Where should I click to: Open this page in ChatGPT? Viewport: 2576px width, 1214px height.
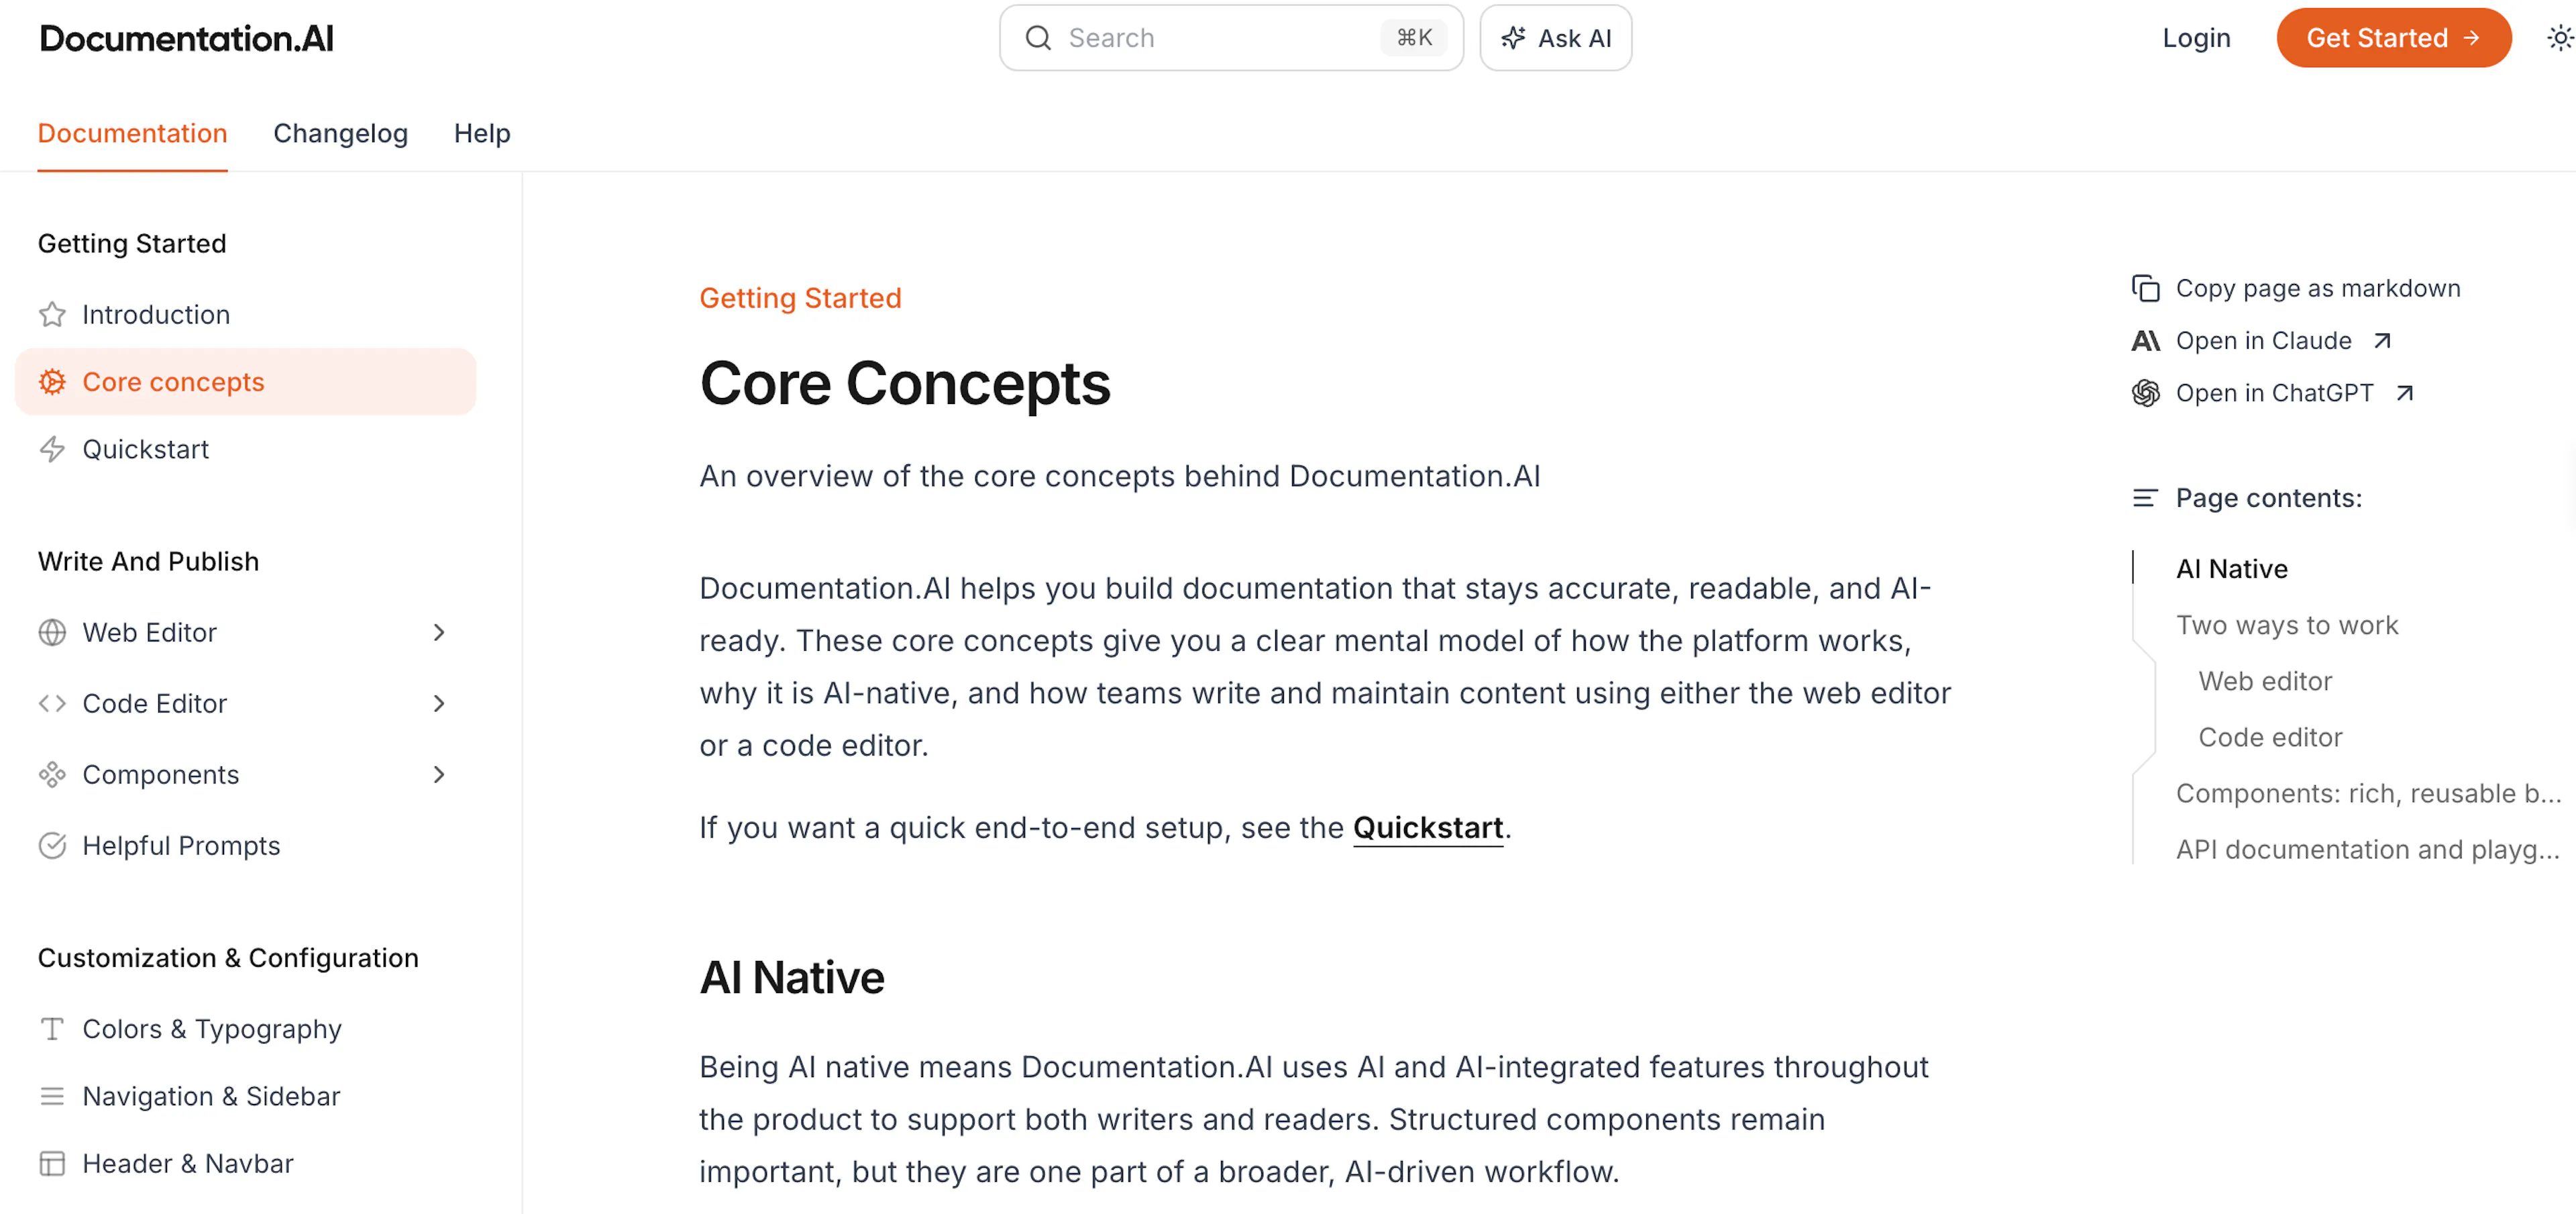point(2273,393)
